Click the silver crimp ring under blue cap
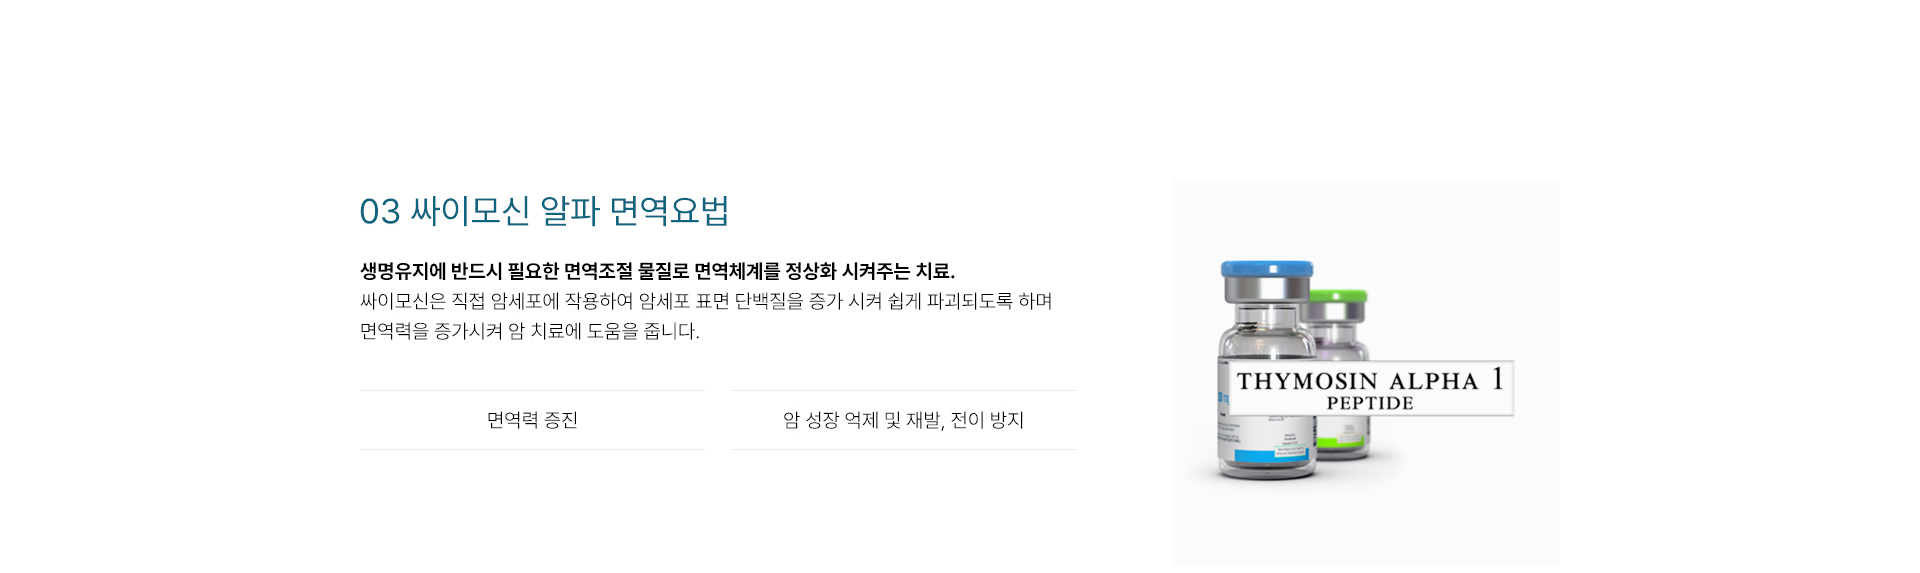Screen dimensions: 1920x573 point(1267,289)
